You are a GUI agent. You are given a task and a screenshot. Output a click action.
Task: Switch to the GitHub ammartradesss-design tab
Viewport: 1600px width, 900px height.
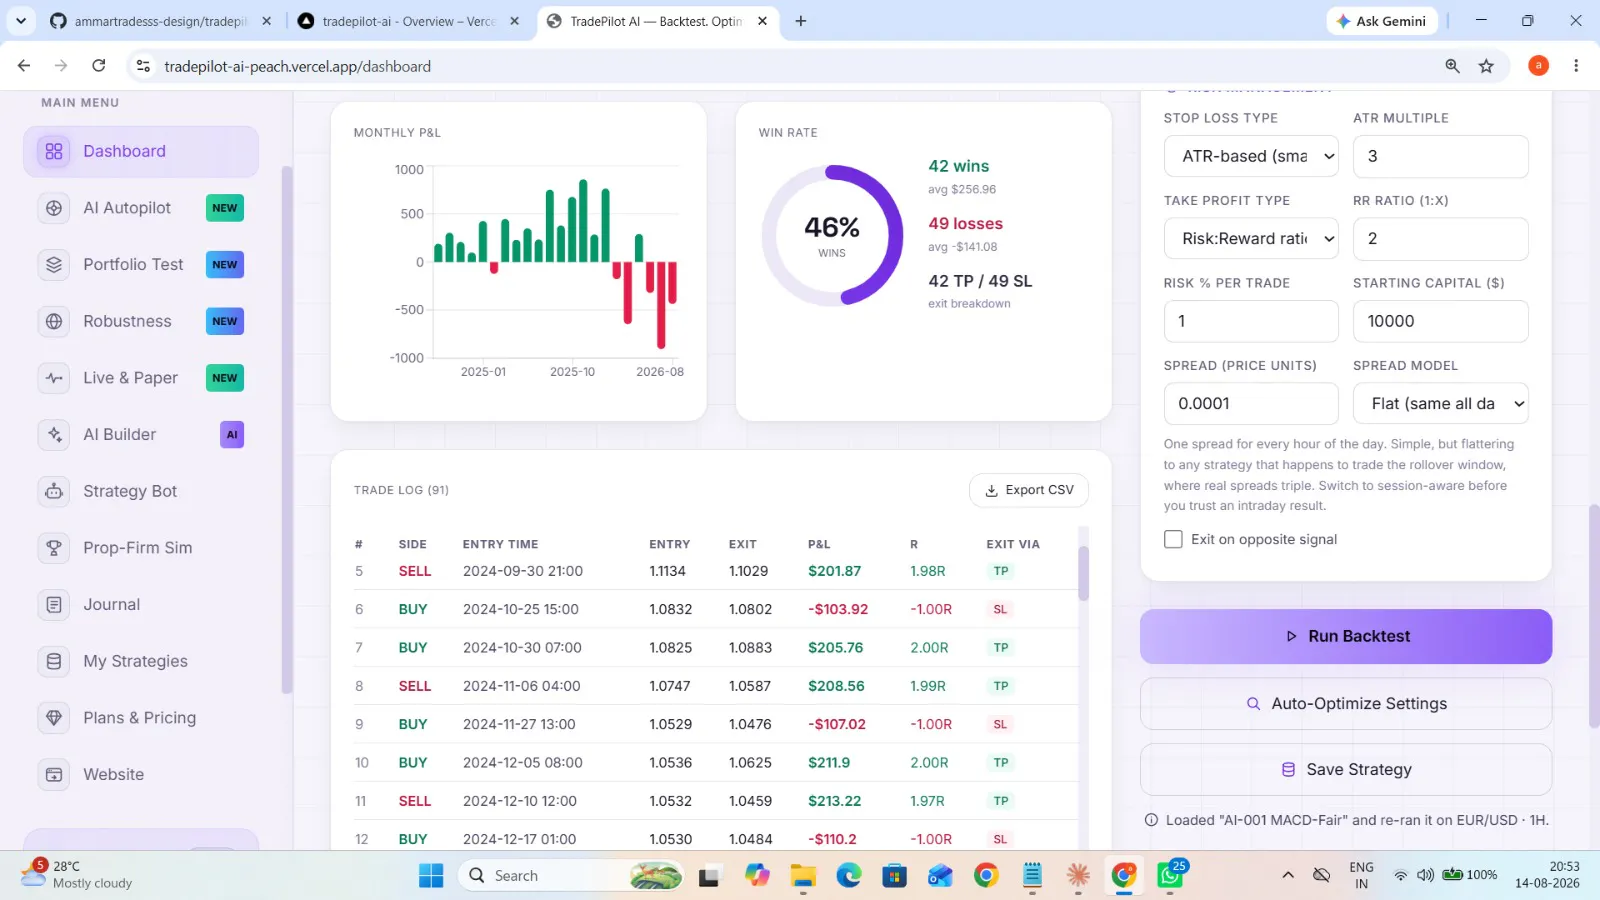click(160, 21)
